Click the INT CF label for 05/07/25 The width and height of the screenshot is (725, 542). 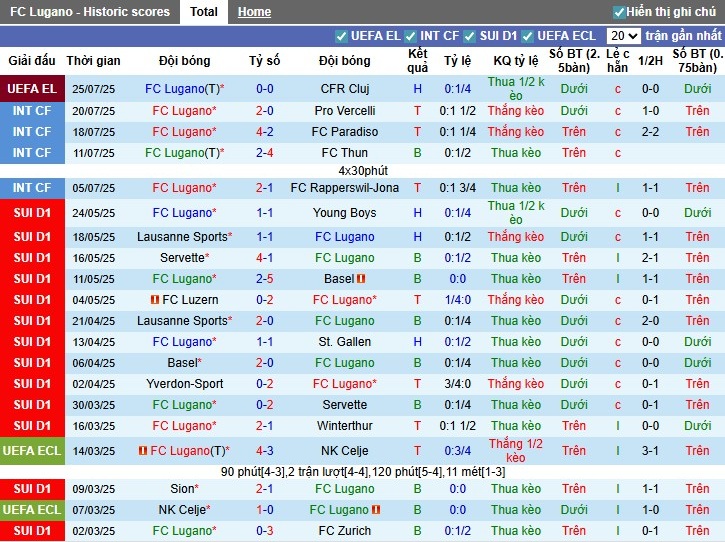click(x=32, y=188)
